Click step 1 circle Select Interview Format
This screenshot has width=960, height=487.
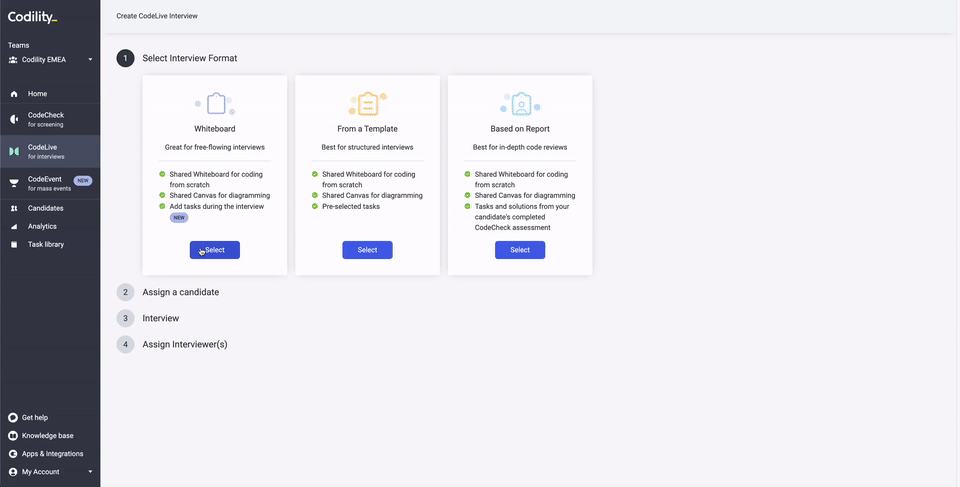pyautogui.click(x=126, y=58)
